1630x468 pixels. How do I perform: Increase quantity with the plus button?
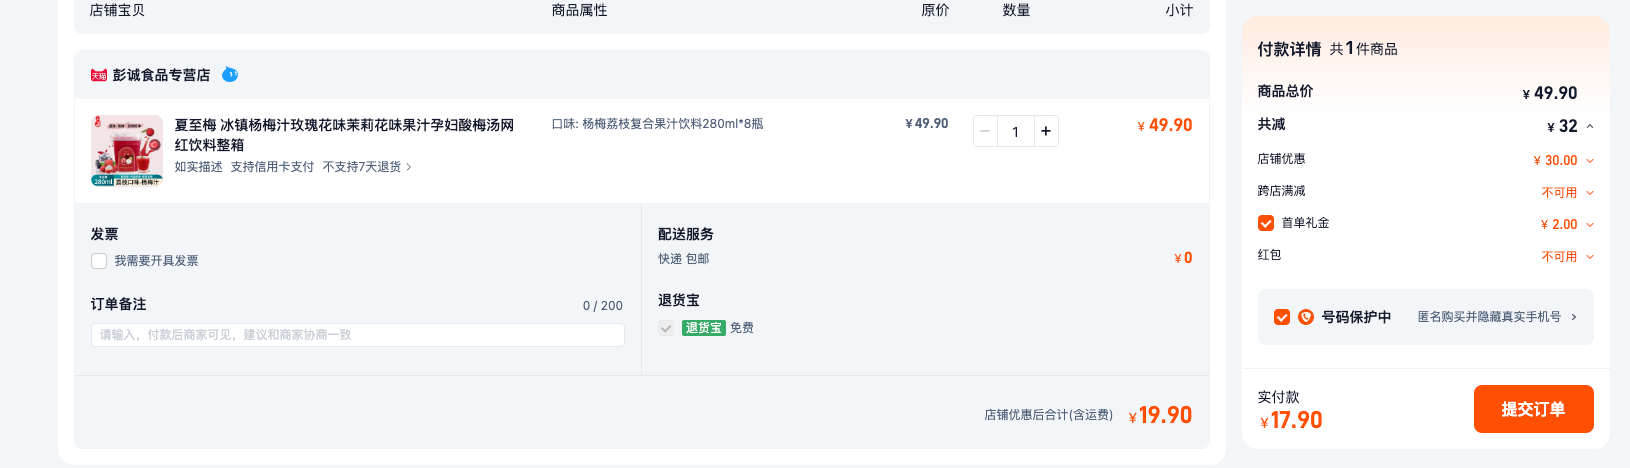coord(1046,131)
